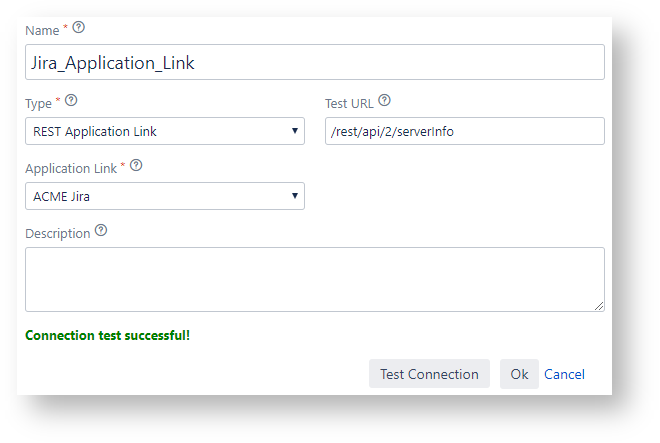This screenshot has width=660, height=443.
Task: Click the arrow on the Application Link dropdown
Action: (295, 196)
